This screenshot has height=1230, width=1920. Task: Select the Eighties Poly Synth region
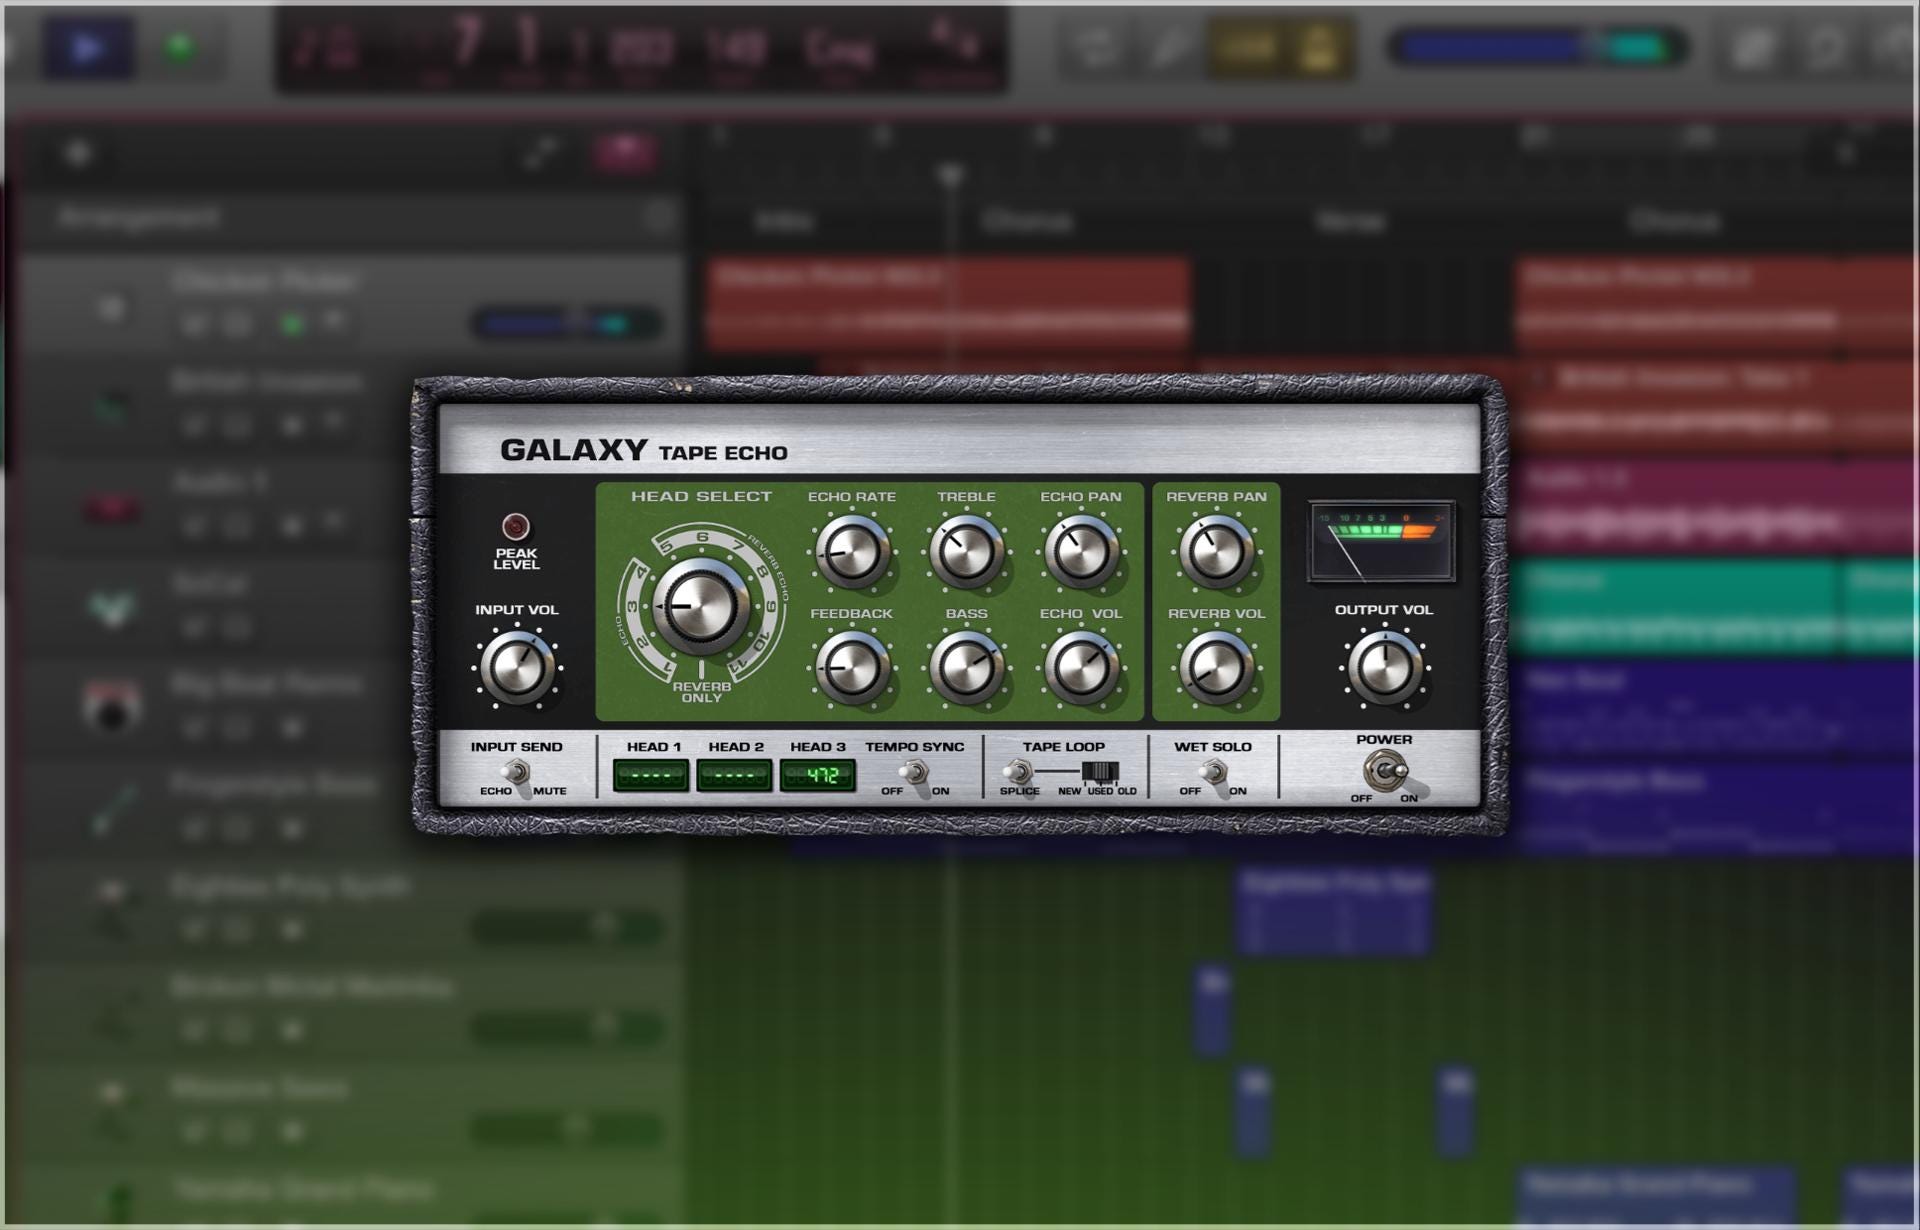[x=1334, y=910]
